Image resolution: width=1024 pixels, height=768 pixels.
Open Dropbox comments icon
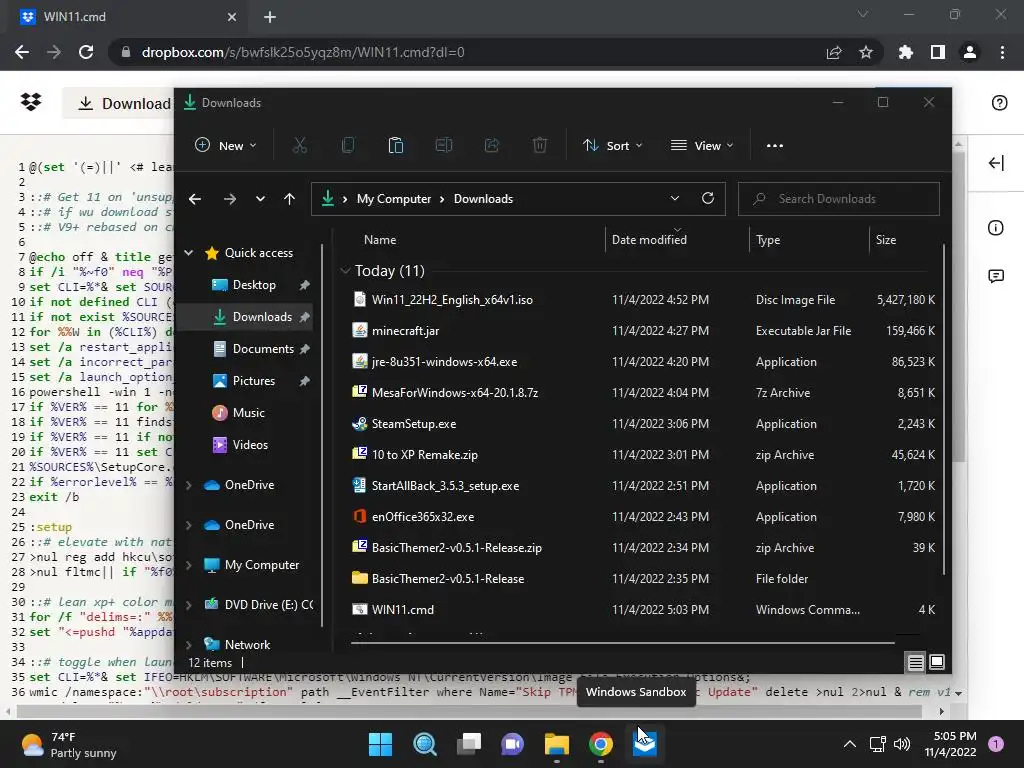pyautogui.click(x=996, y=276)
